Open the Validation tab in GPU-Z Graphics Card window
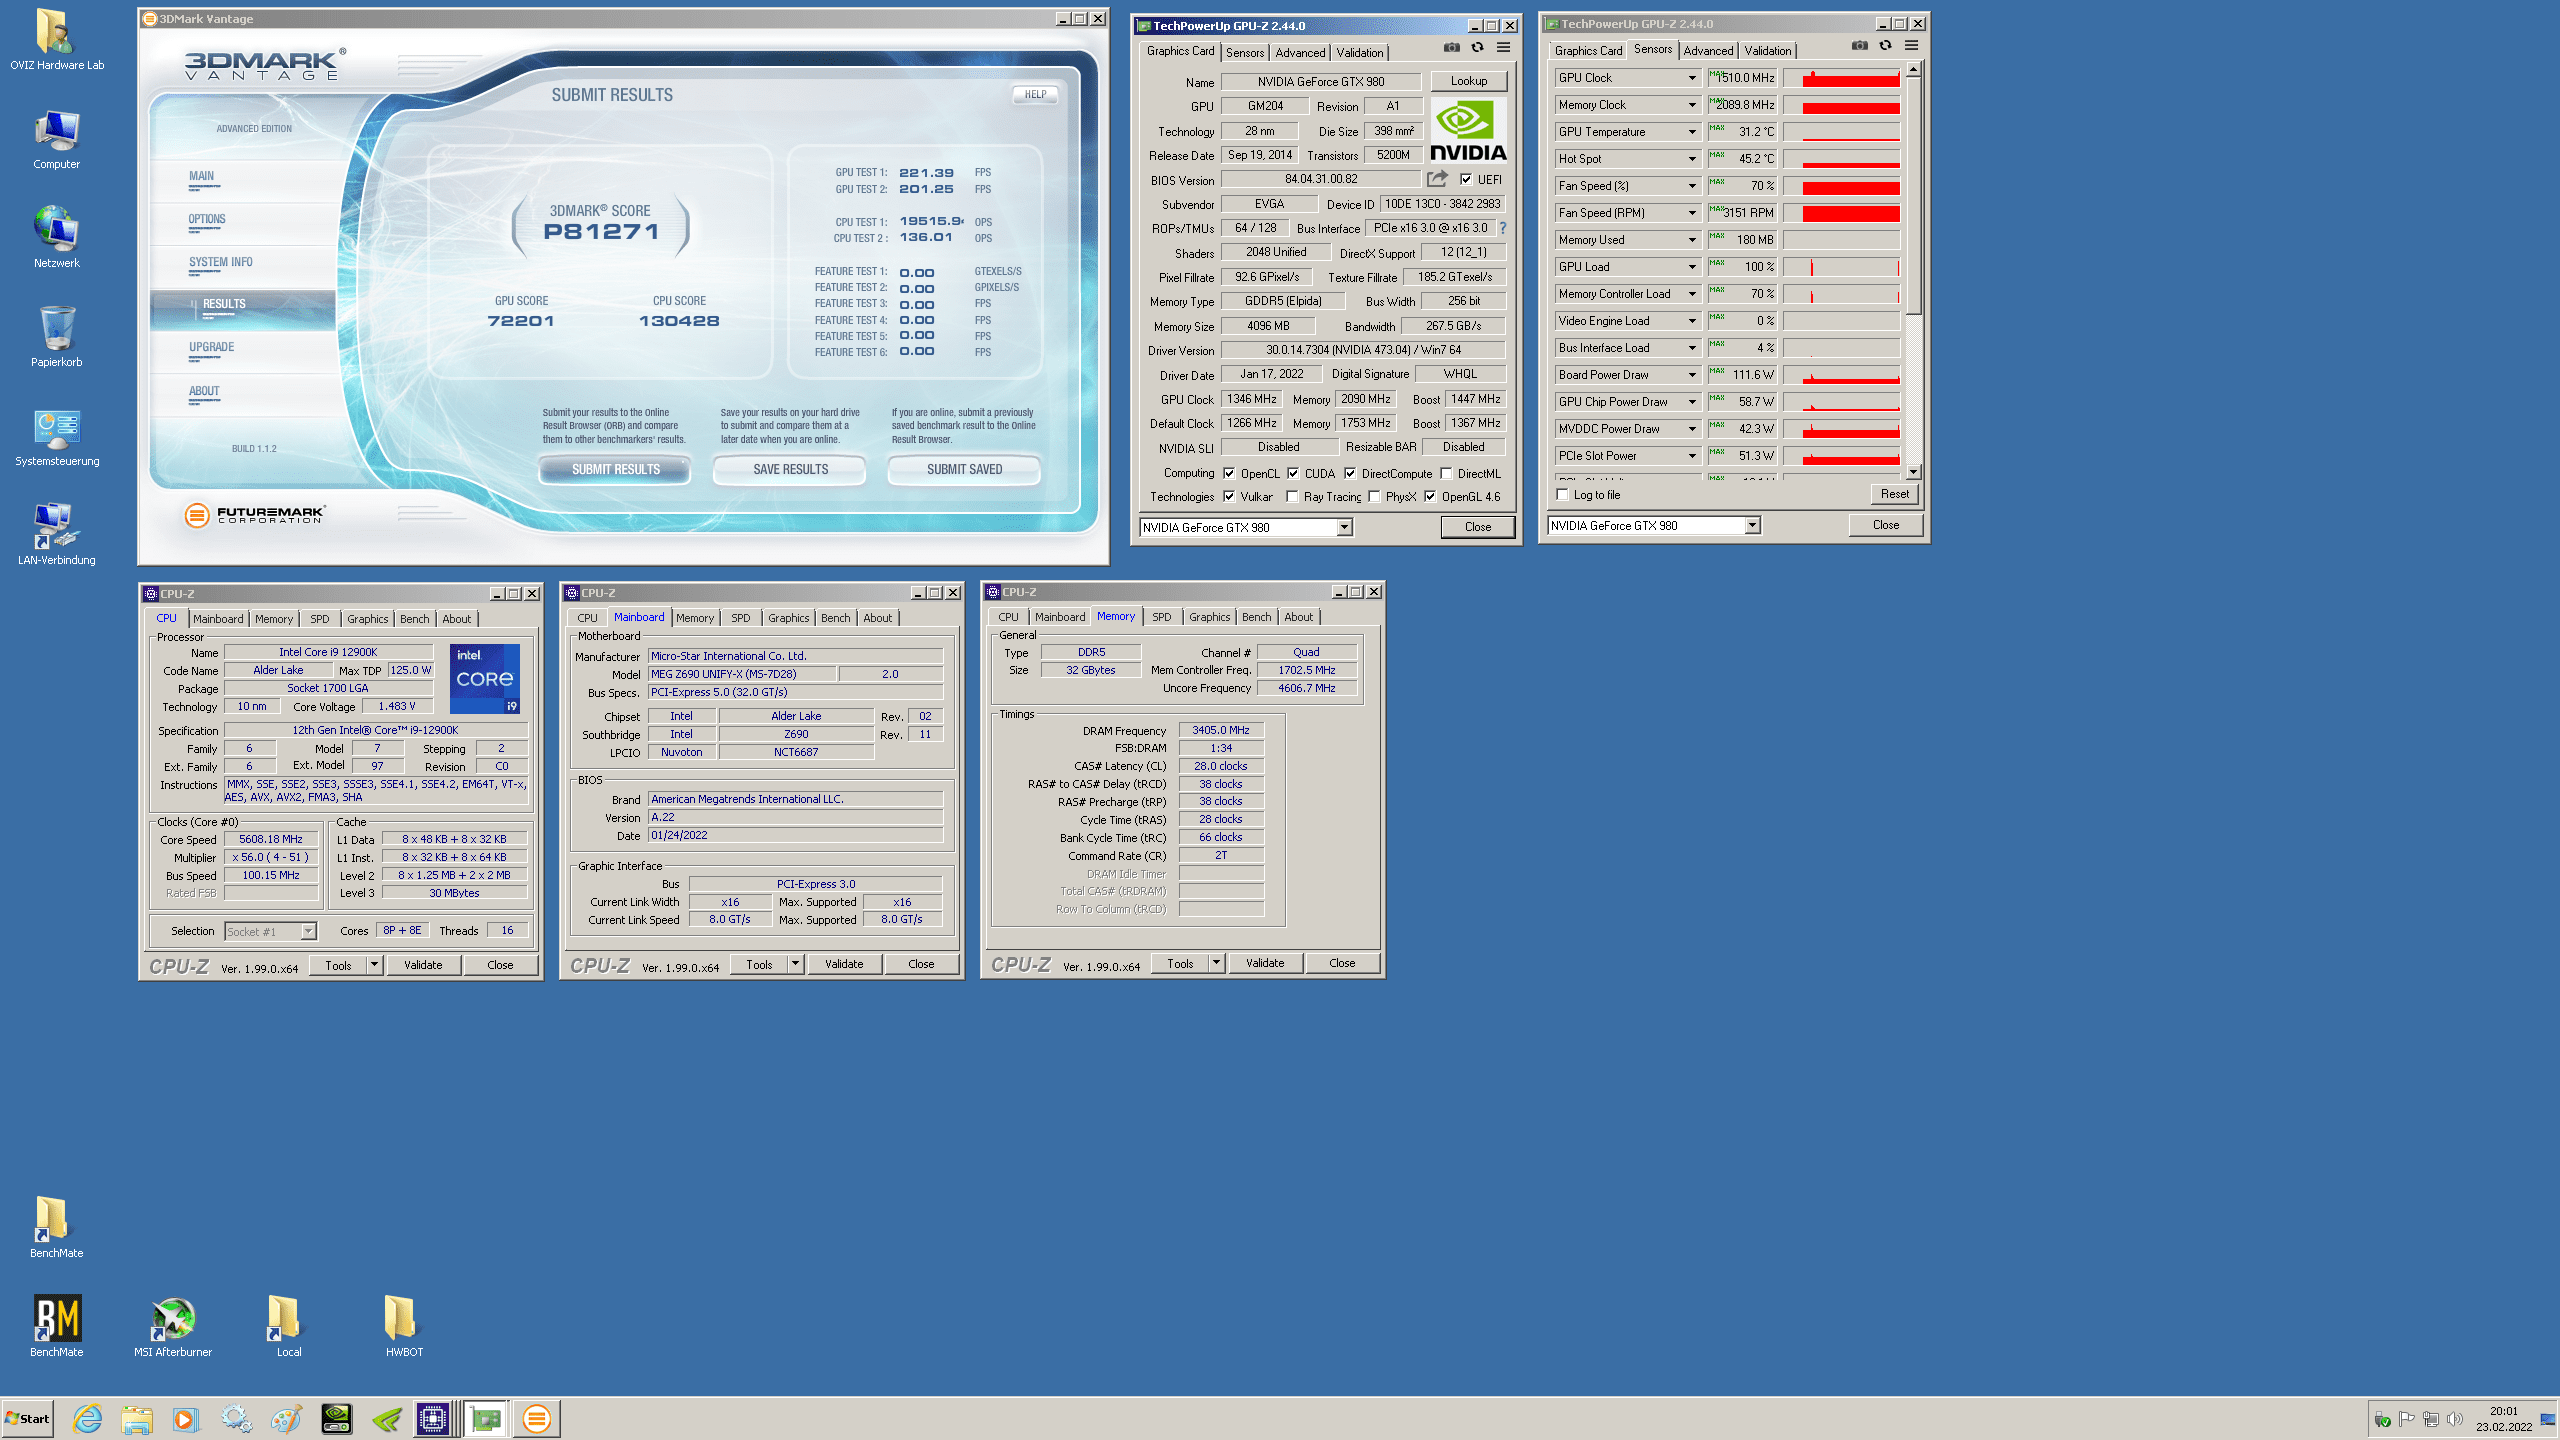Screen dimensions: 2560x1440 pyautogui.click(x=1360, y=53)
